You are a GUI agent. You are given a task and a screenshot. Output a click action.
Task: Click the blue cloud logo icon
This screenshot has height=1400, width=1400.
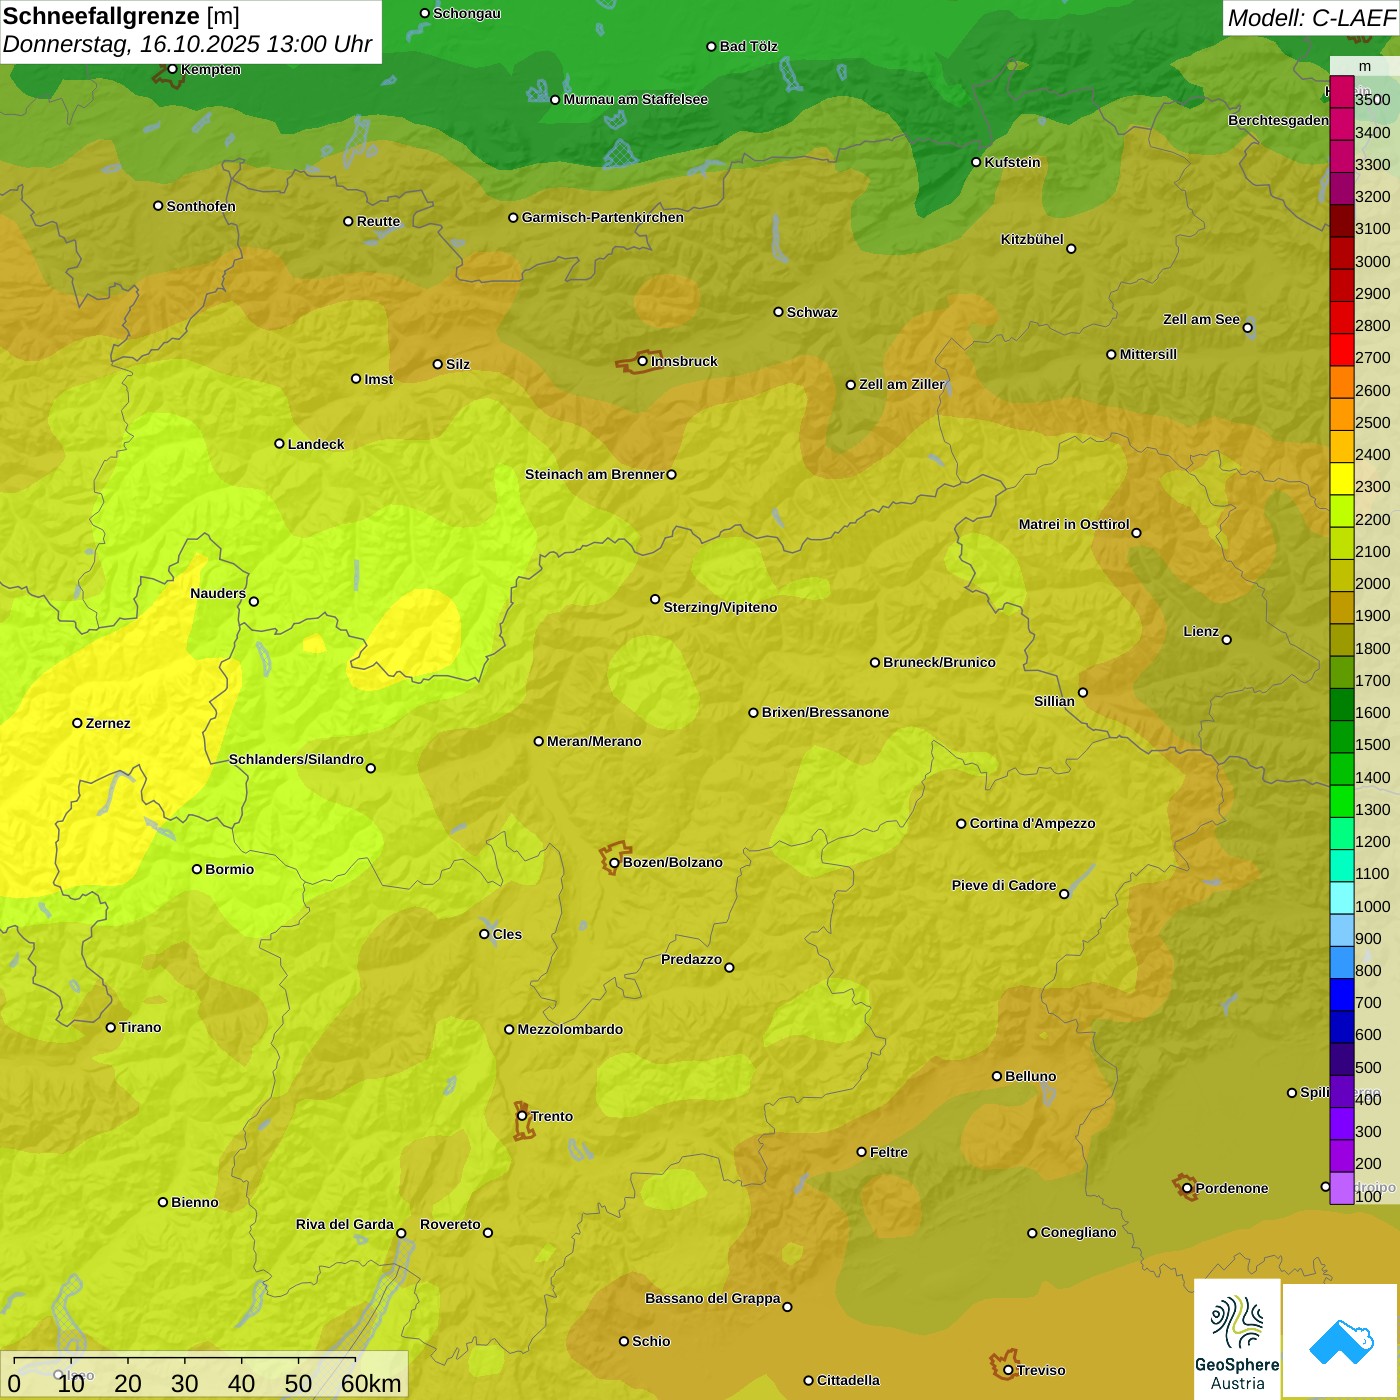coord(1341,1341)
